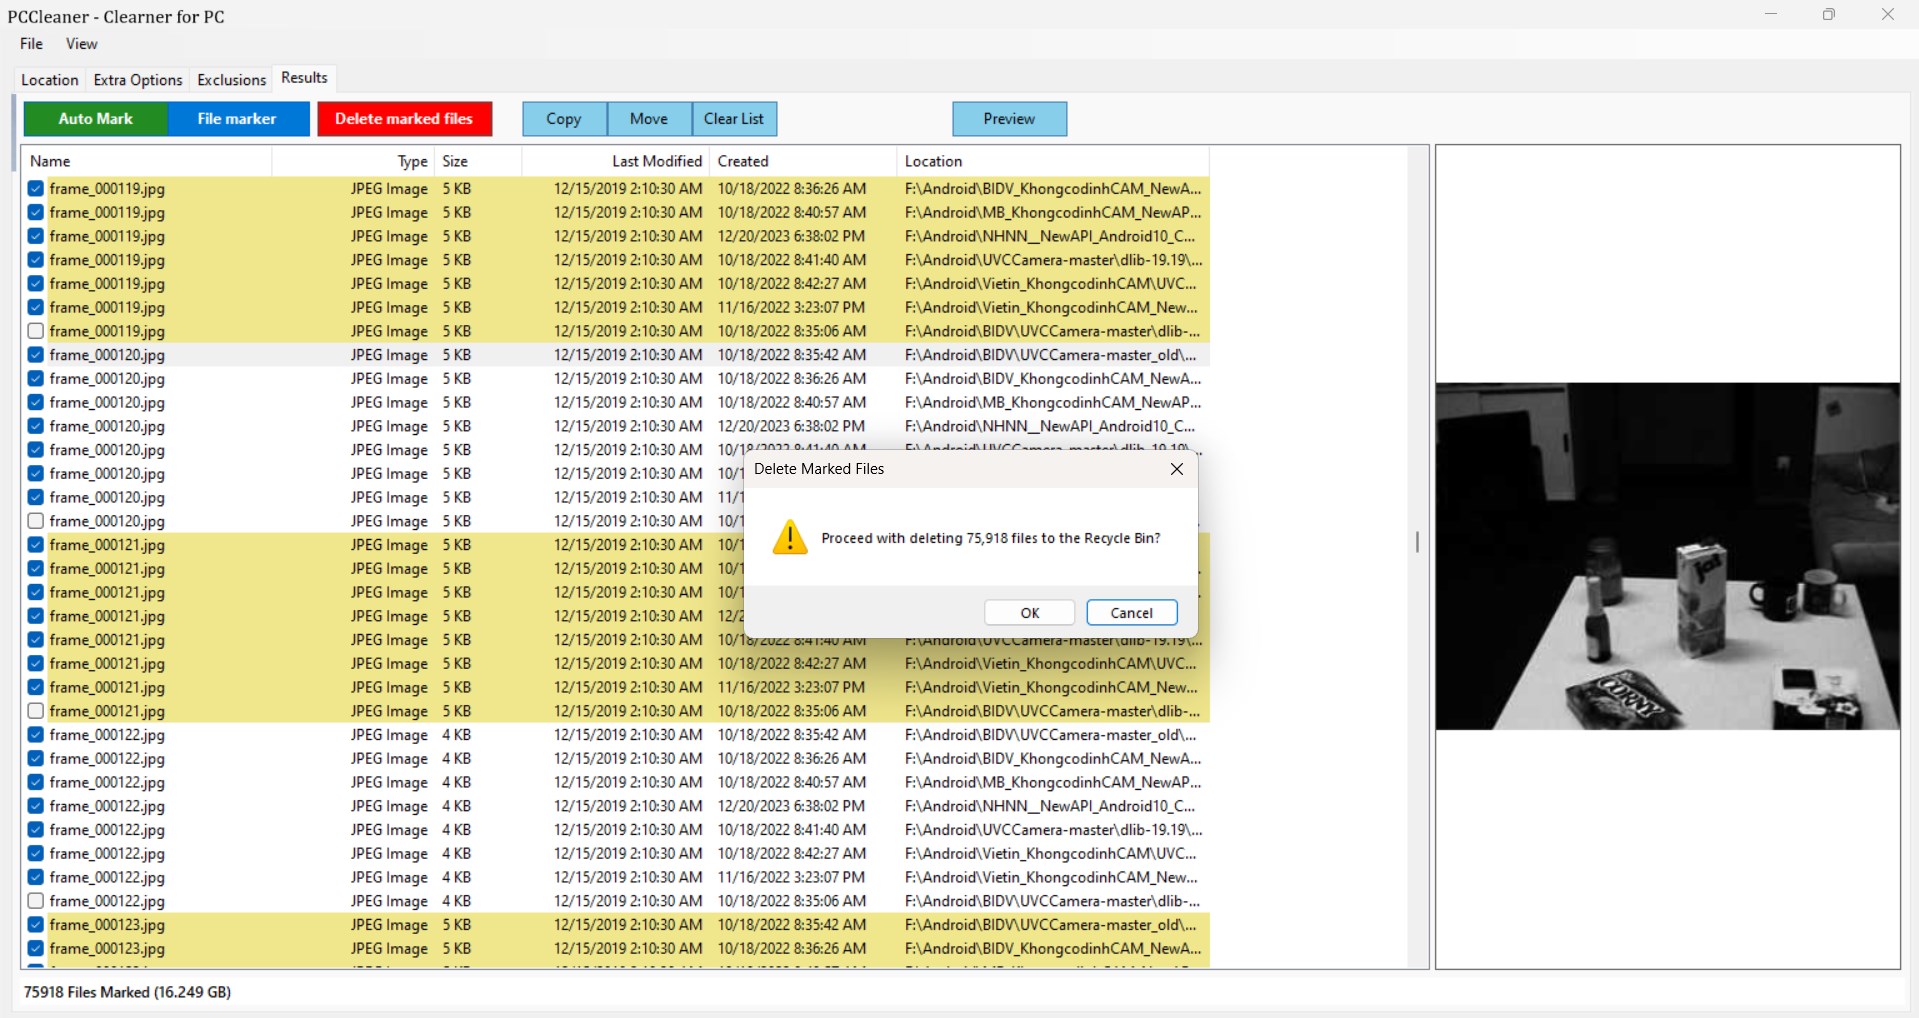1919x1018 pixels.
Task: Click the JPEG Image type of unmarked frame_000119.jpg
Action: point(389,331)
